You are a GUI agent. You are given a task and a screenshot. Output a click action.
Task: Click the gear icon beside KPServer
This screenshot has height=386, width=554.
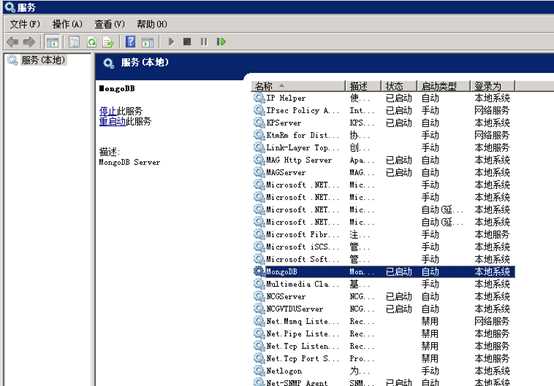coord(259,123)
